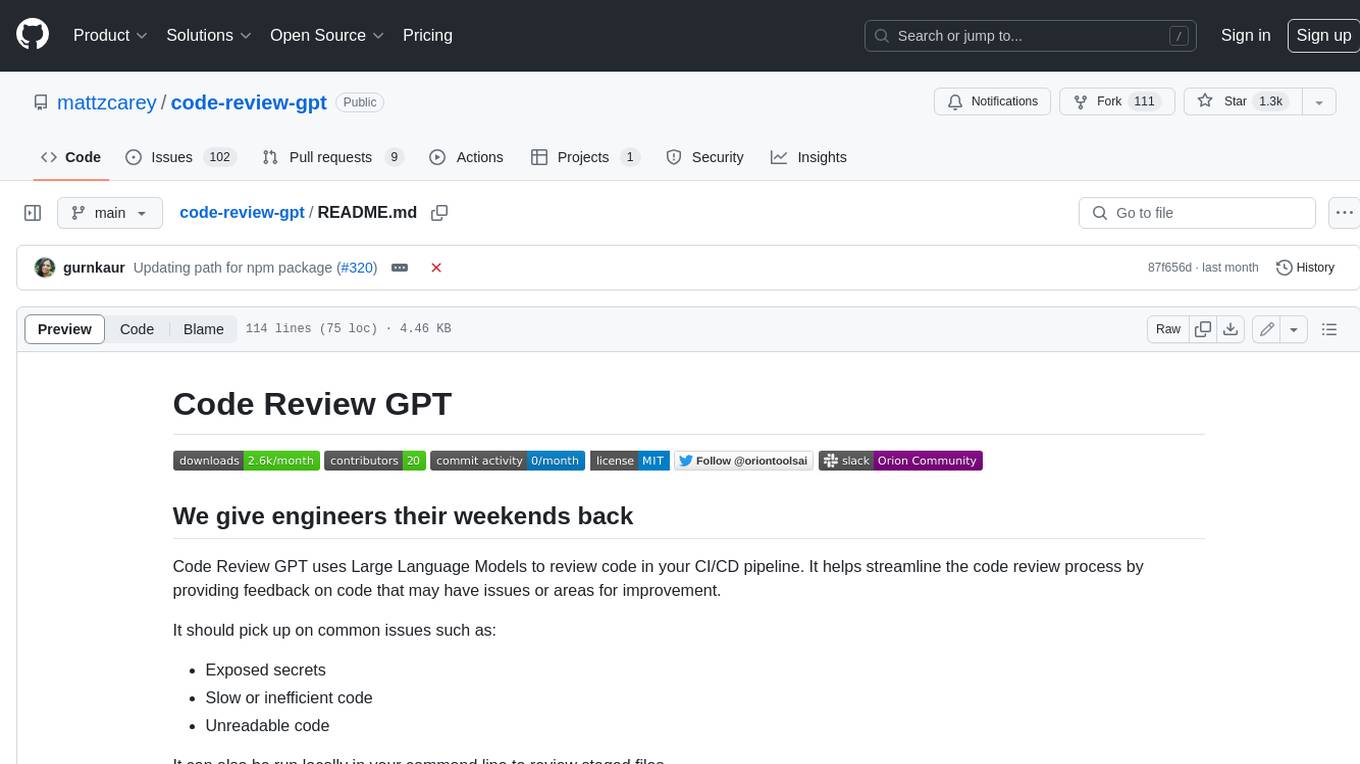Image resolution: width=1360 pixels, height=764 pixels.
Task: Follow @oriontoolsai Twitter badge
Action: point(744,461)
